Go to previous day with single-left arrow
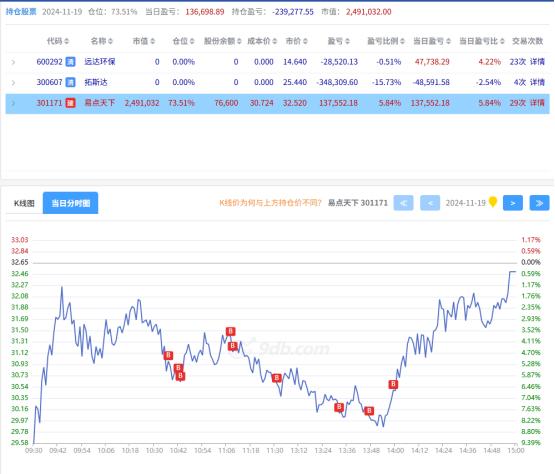 (x=430, y=203)
